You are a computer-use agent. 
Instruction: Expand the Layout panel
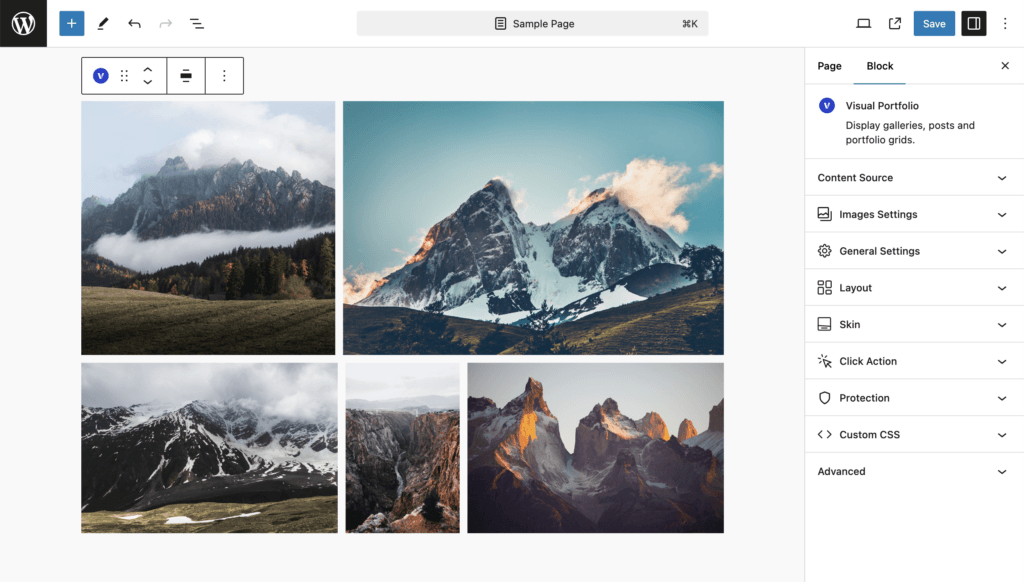[914, 287]
